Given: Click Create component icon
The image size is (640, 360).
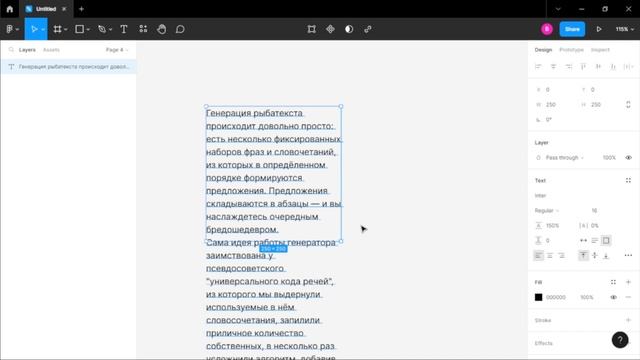Looking at the screenshot, I should click(330, 29).
